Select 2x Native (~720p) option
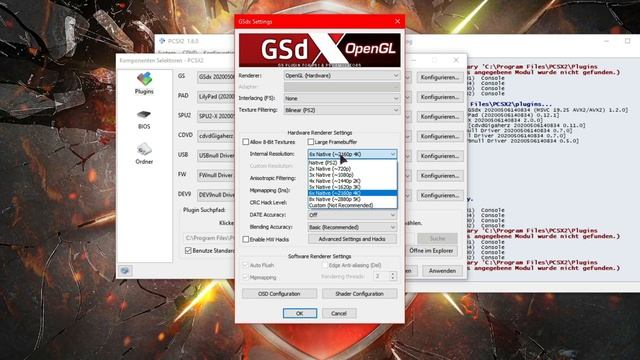Image resolution: width=640 pixels, height=360 pixels. (352, 169)
